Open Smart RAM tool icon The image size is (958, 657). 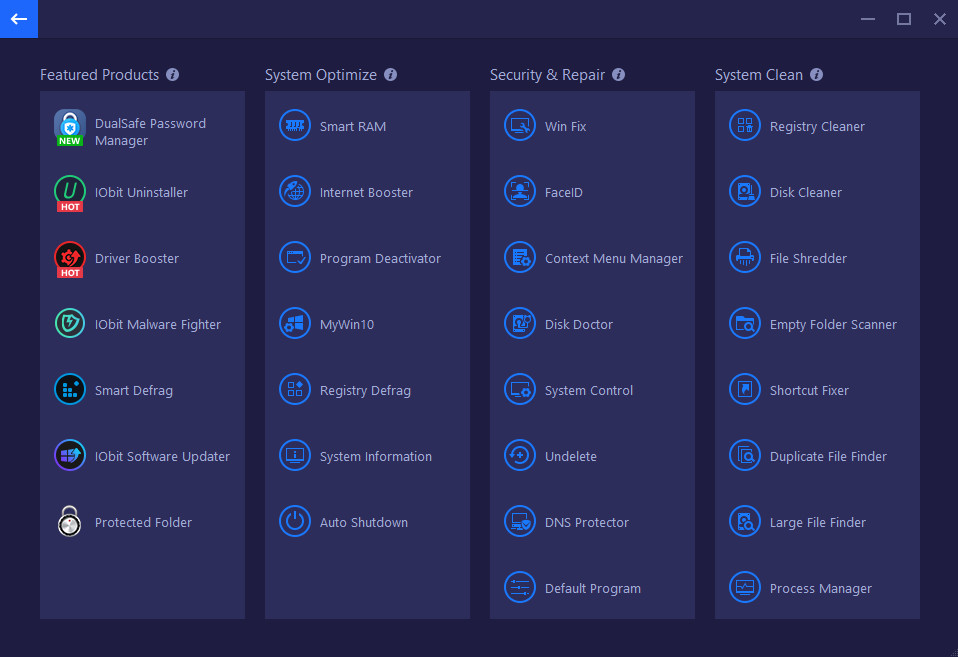pos(294,125)
